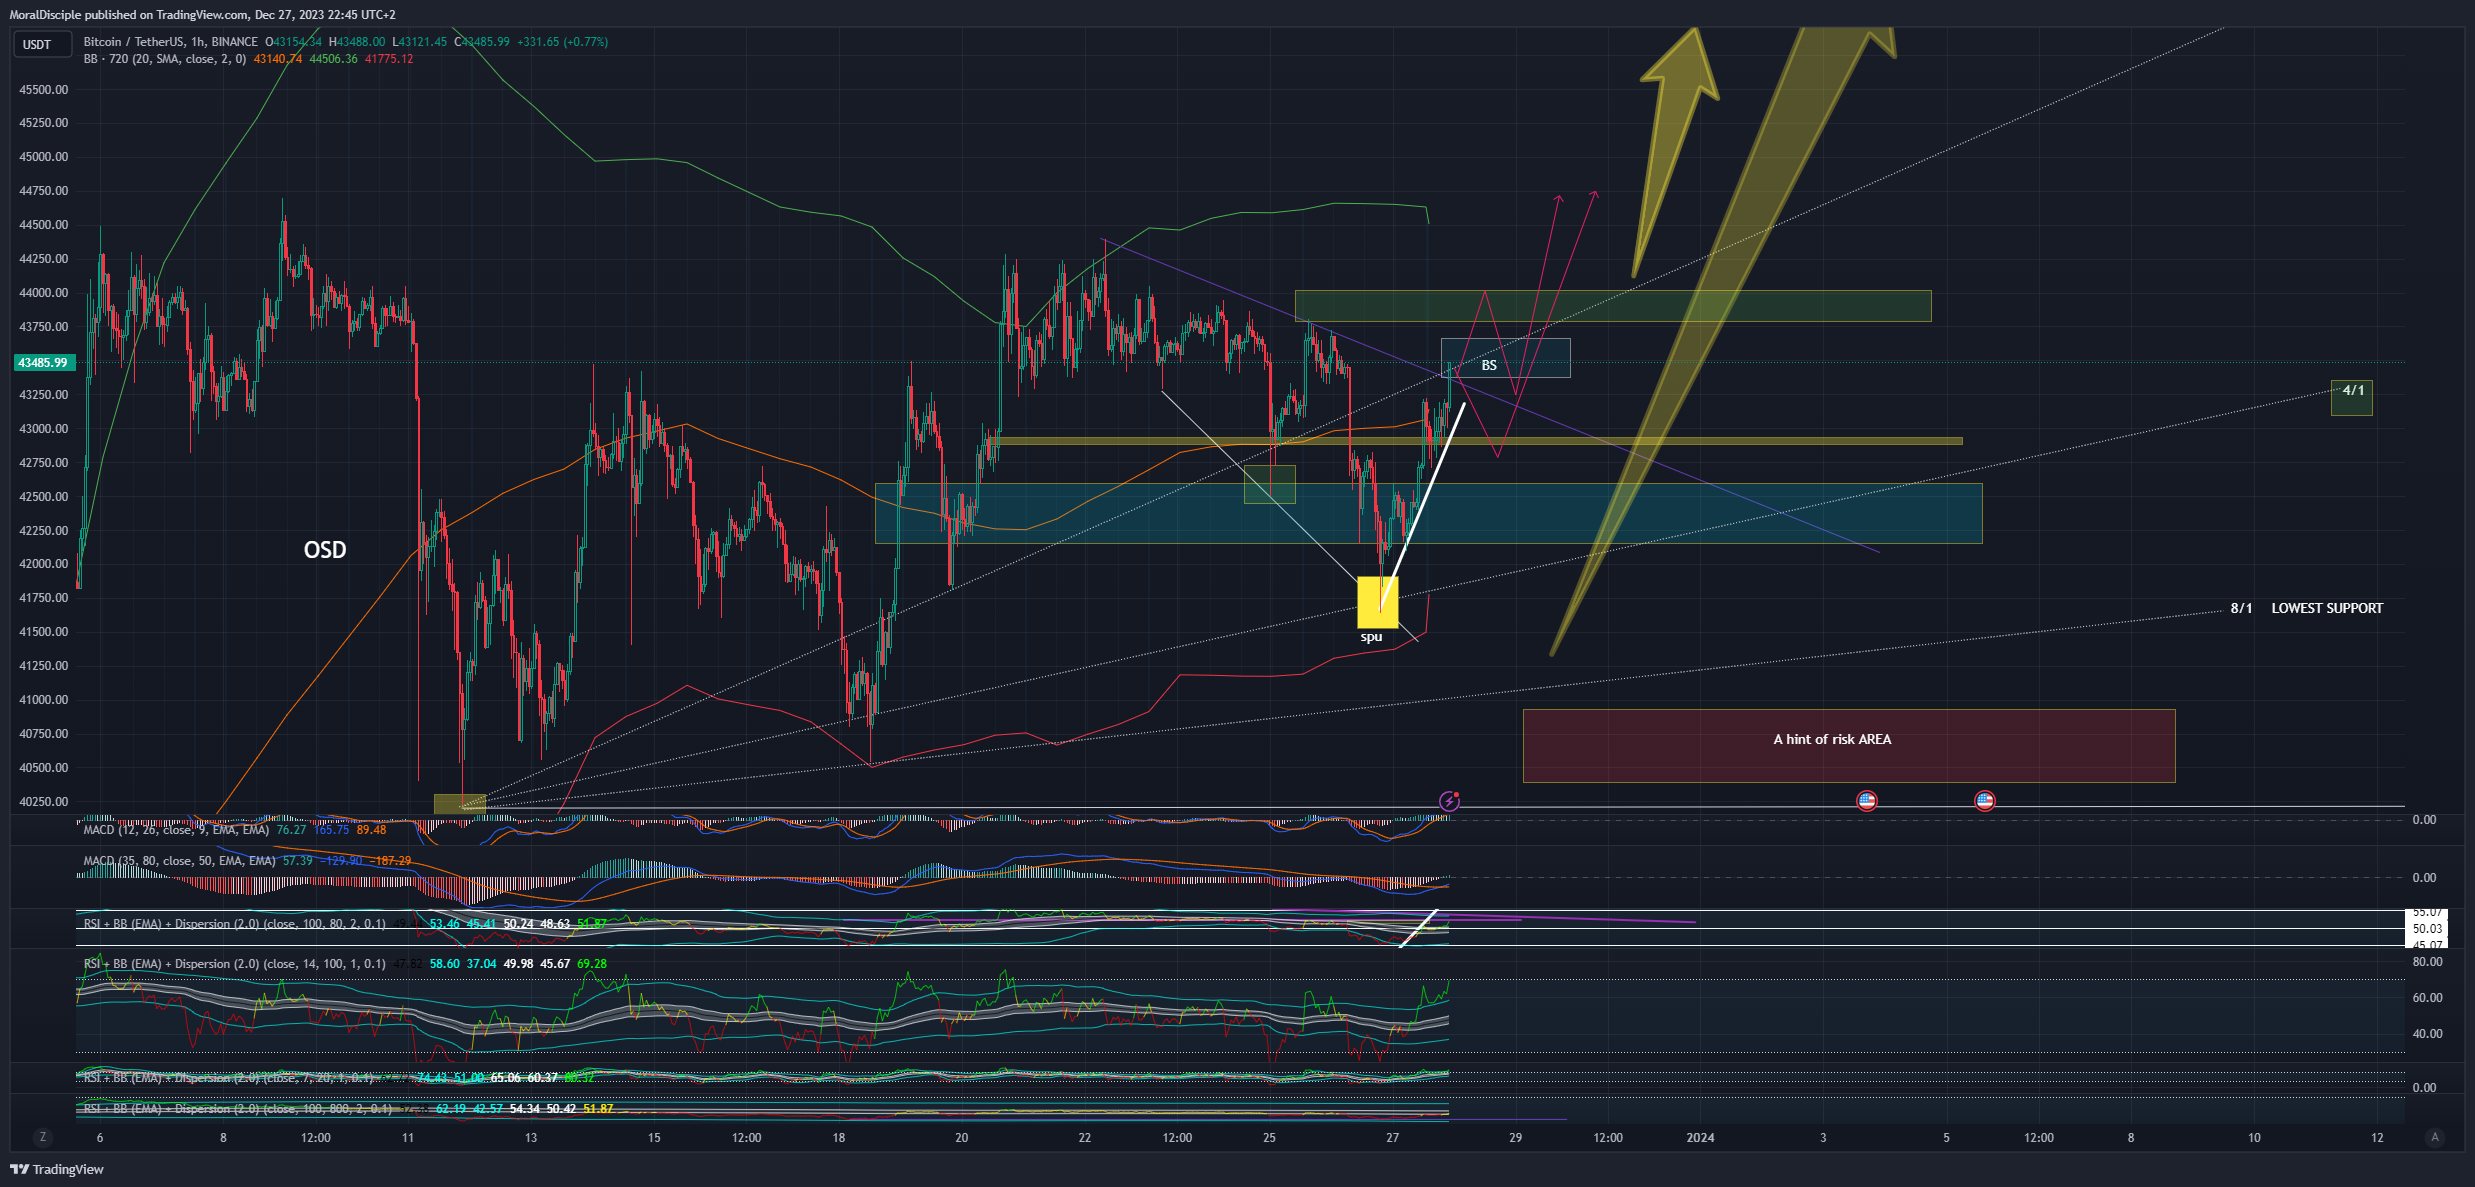Image resolution: width=2475 pixels, height=1187 pixels.
Task: Open the earlier US flag economic event marker
Action: pos(1866,800)
